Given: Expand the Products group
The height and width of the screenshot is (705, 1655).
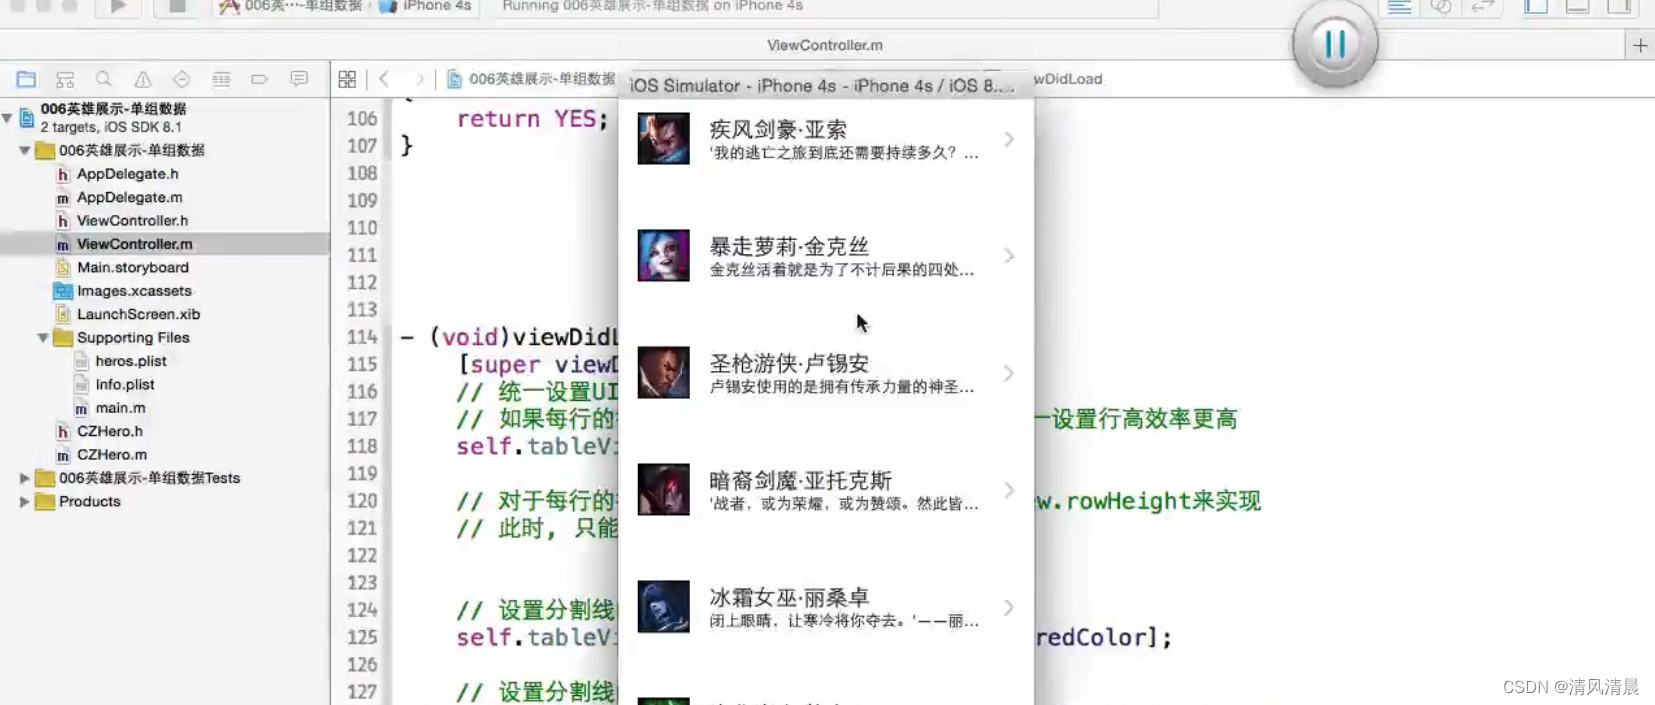Looking at the screenshot, I should 25,502.
